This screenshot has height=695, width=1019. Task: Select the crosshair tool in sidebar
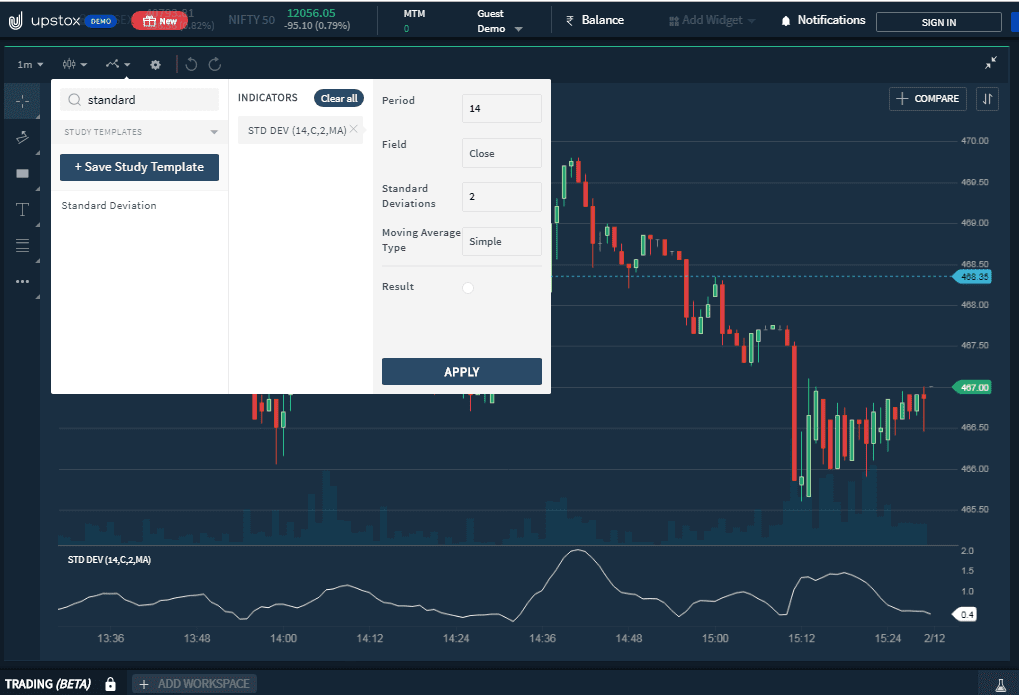[x=22, y=101]
